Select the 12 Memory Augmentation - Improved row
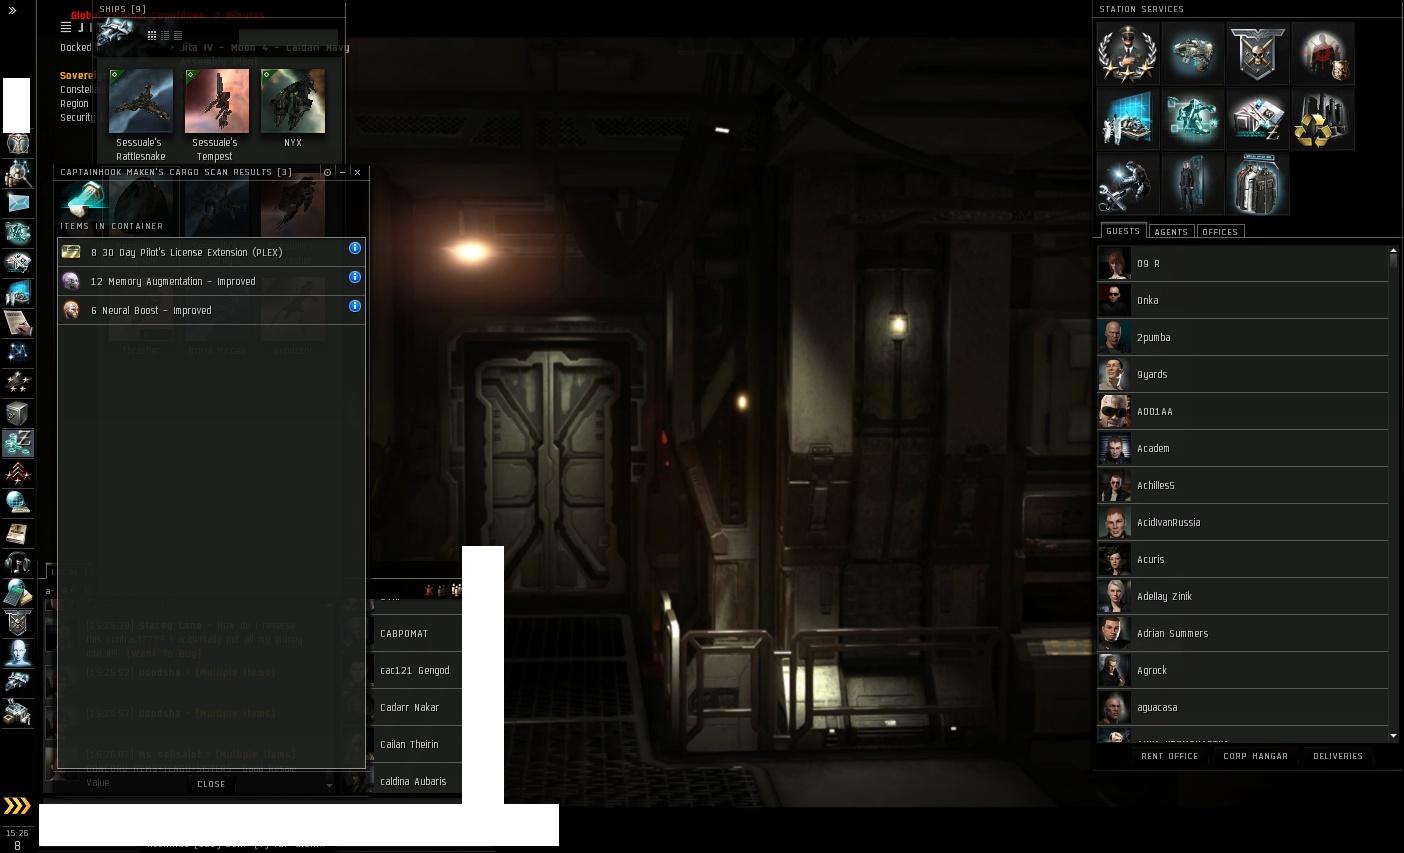The height and width of the screenshot is (853, 1404). (x=211, y=281)
